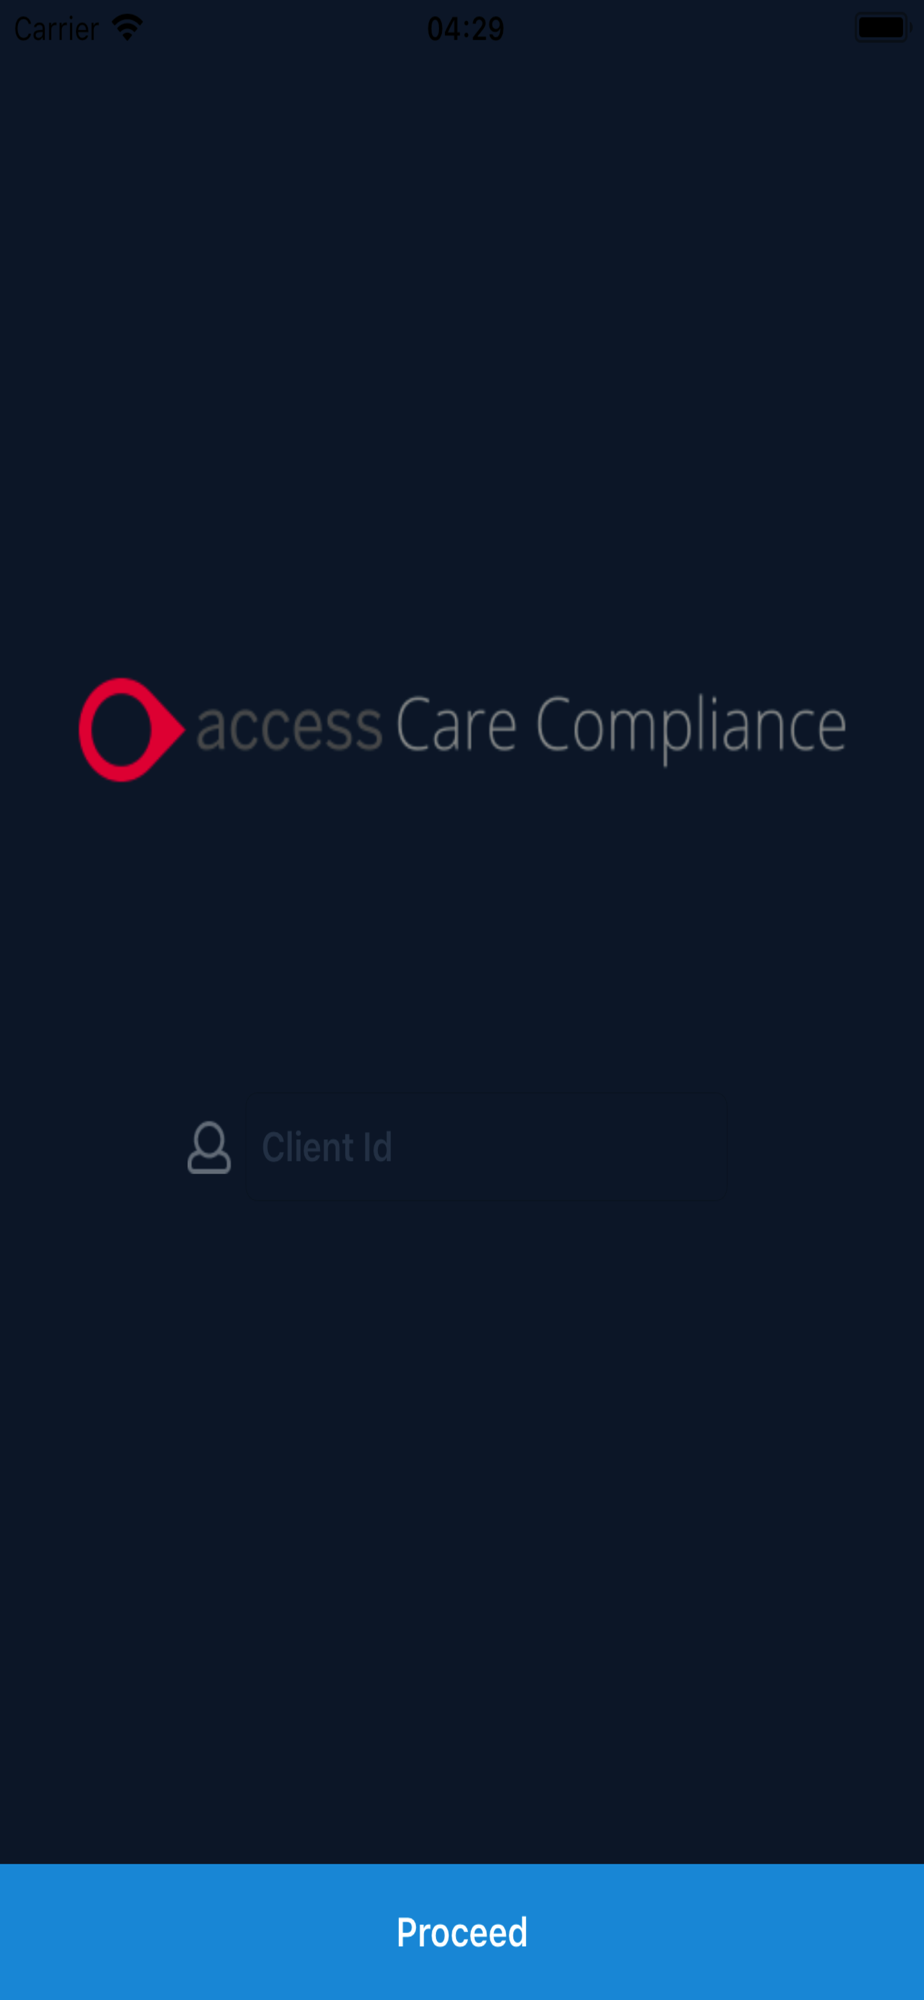Tap the 04:29 clock in status bar
Image resolution: width=924 pixels, height=2000 pixels.
[465, 29]
